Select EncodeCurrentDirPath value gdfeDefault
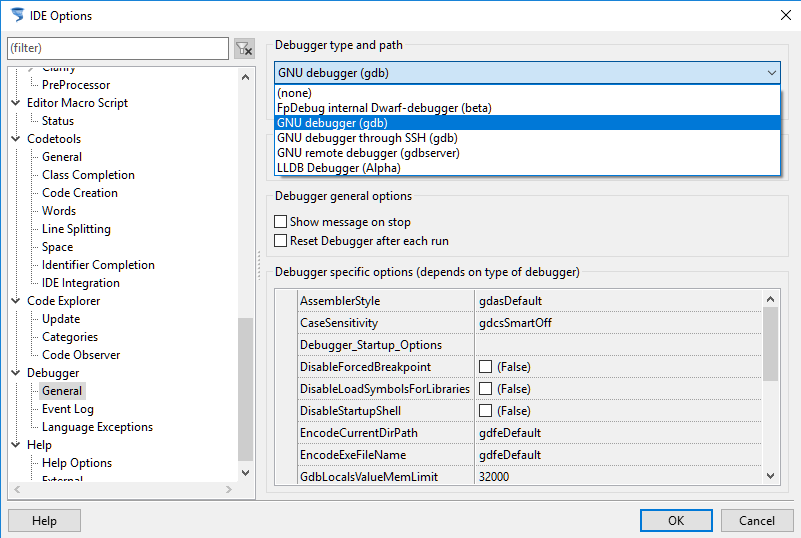This screenshot has height=538, width=801. pos(618,433)
